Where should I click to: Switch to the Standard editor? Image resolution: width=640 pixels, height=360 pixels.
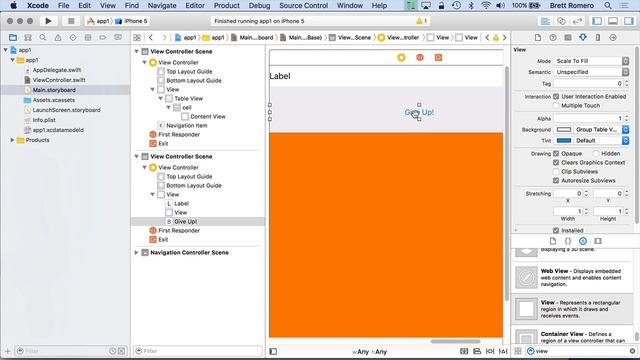(x=545, y=21)
